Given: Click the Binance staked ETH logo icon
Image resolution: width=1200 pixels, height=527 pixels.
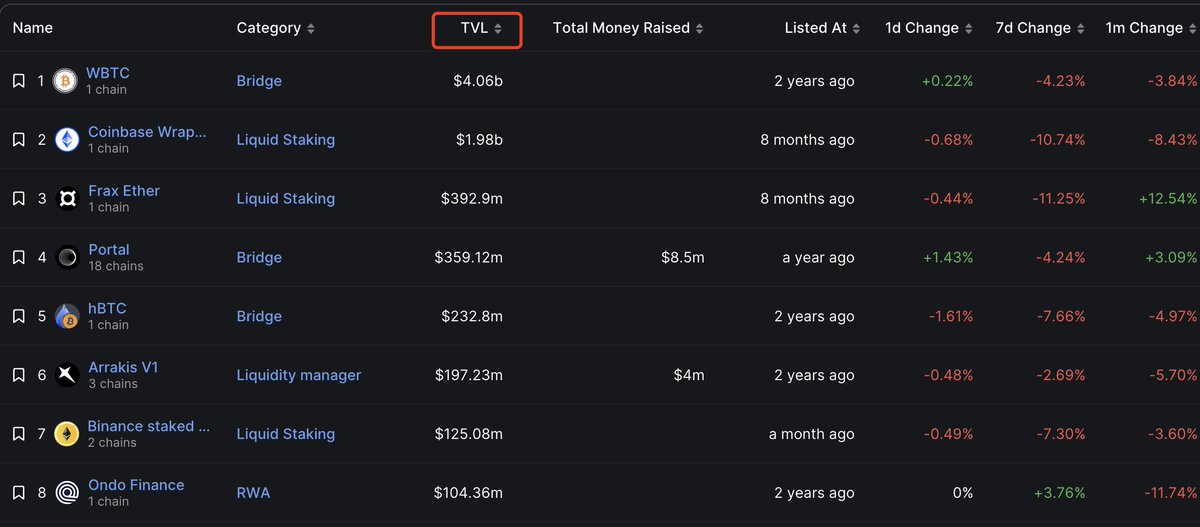Looking at the screenshot, I should pyautogui.click(x=67, y=434).
